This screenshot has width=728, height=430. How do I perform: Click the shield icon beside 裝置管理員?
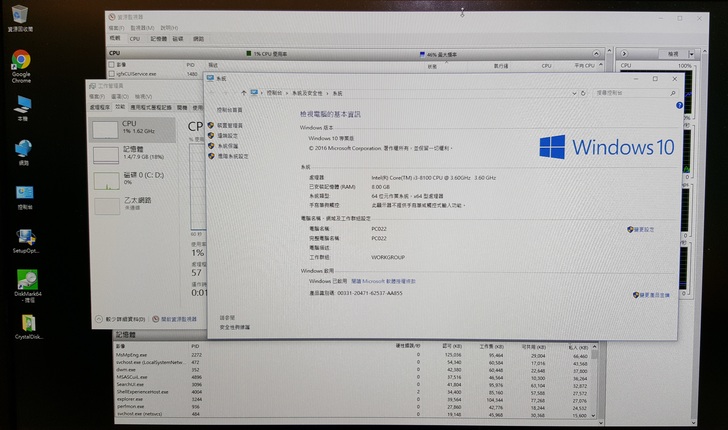[x=211, y=125]
